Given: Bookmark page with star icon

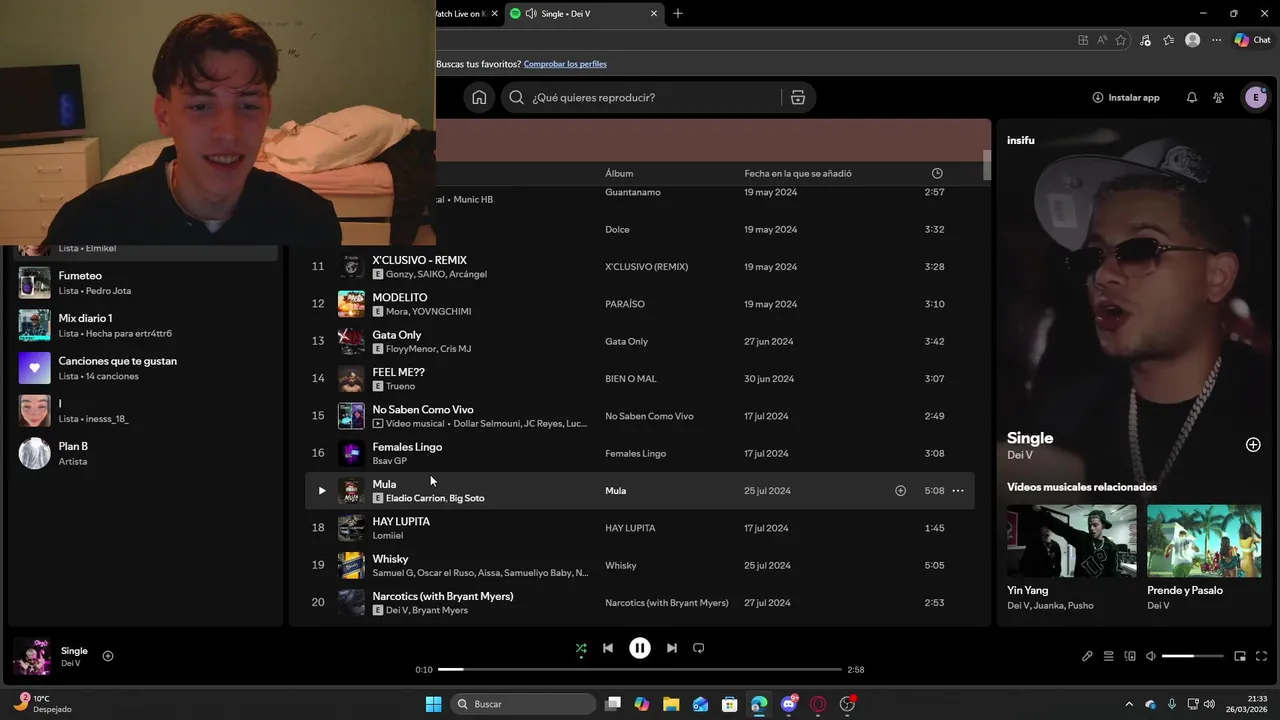Looking at the screenshot, I should [1121, 40].
